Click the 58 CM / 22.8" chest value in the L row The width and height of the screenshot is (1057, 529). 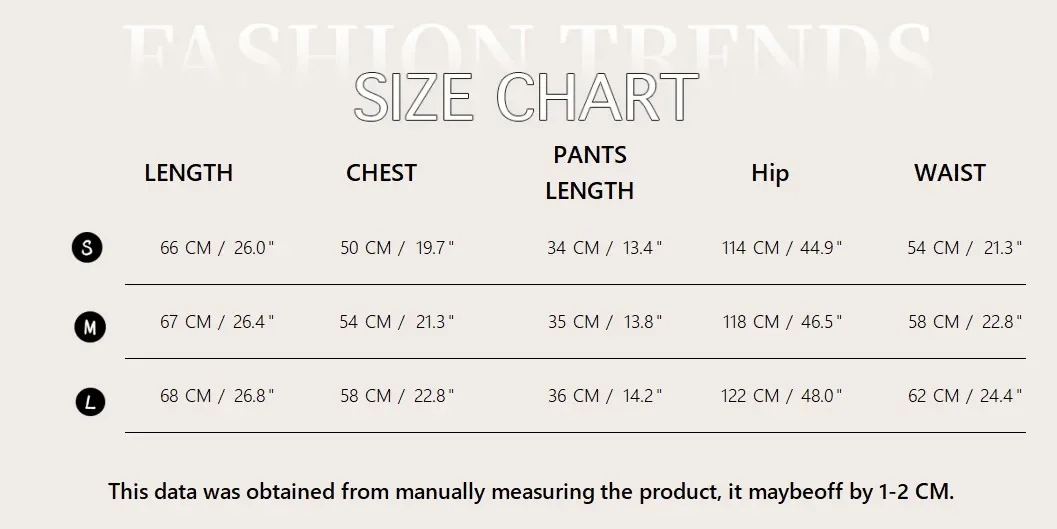pyautogui.click(x=397, y=396)
